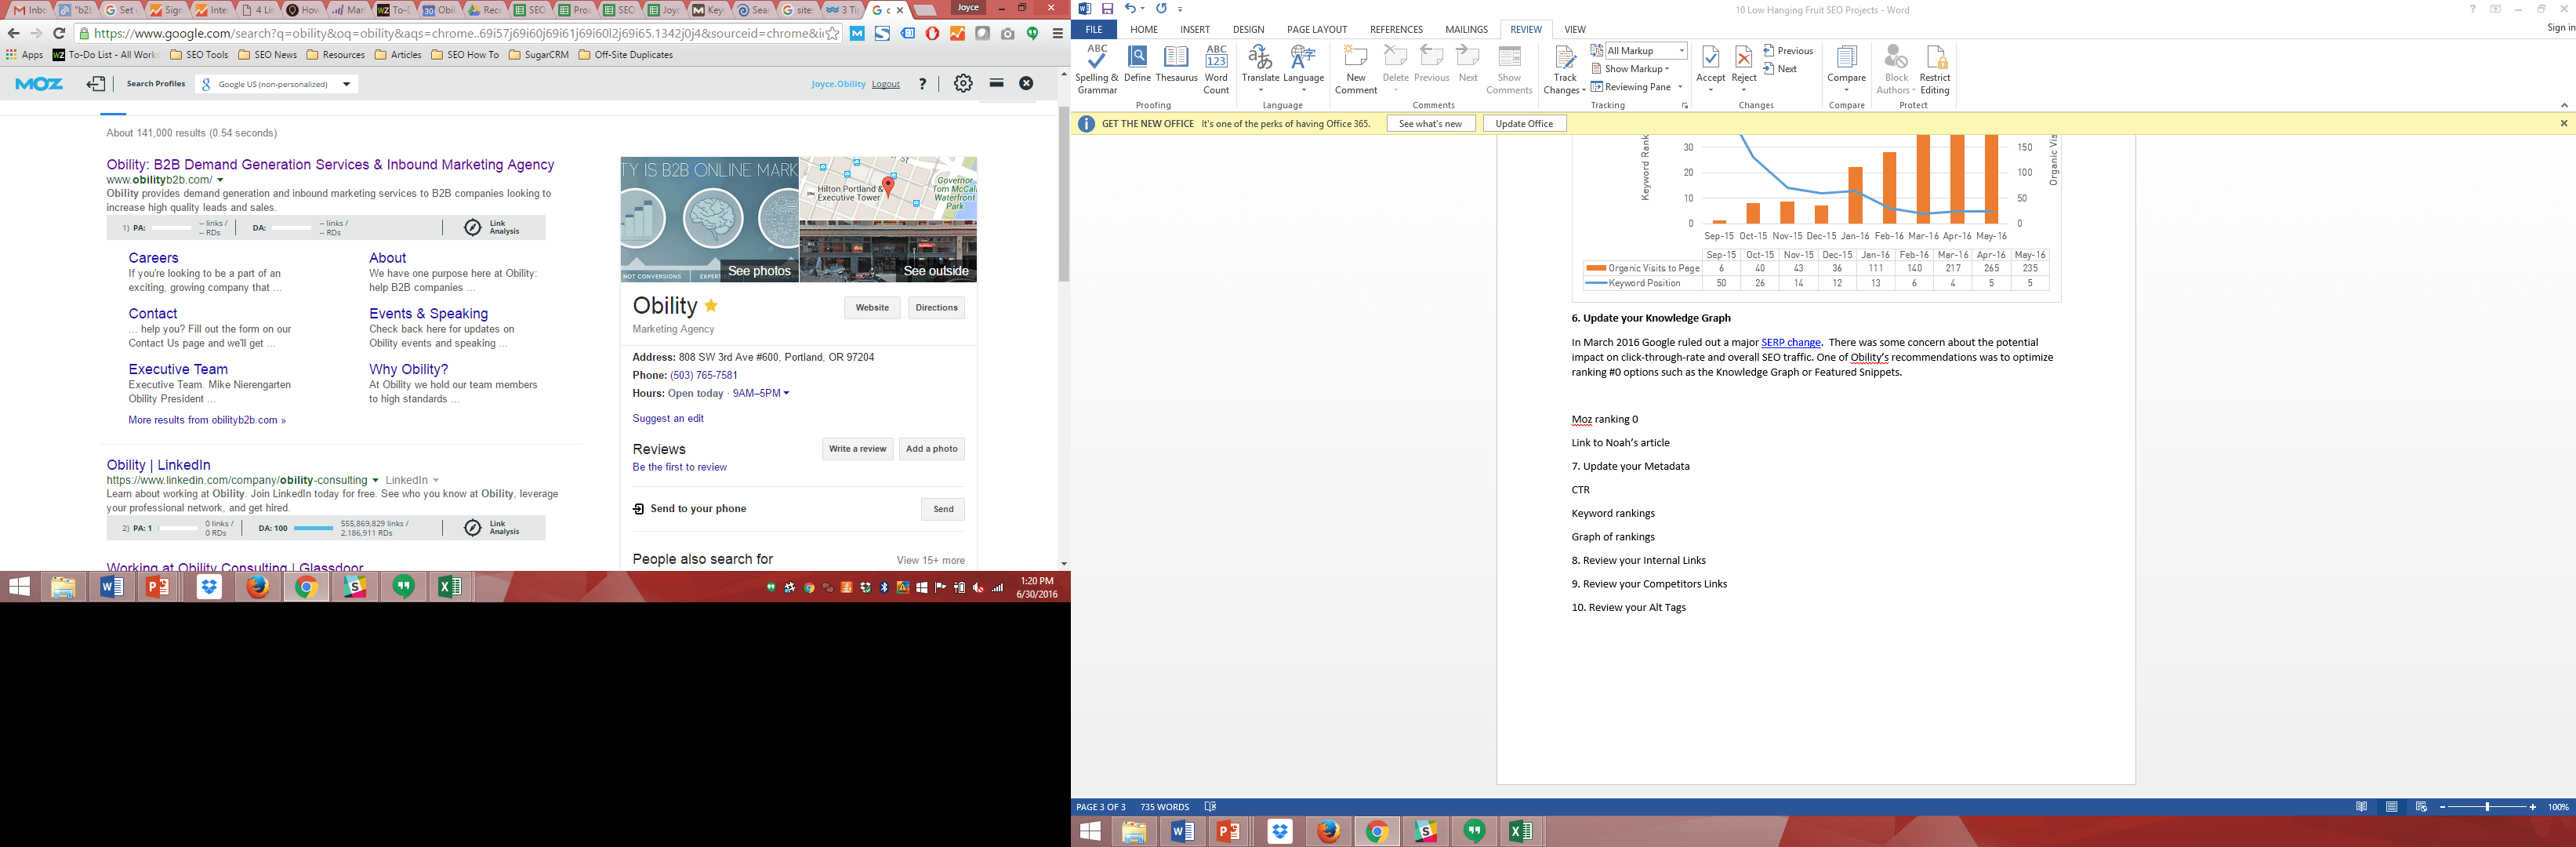Switch to the PAGE LAYOUT ribbon tab
This screenshot has height=847, width=2576.
click(1316, 29)
